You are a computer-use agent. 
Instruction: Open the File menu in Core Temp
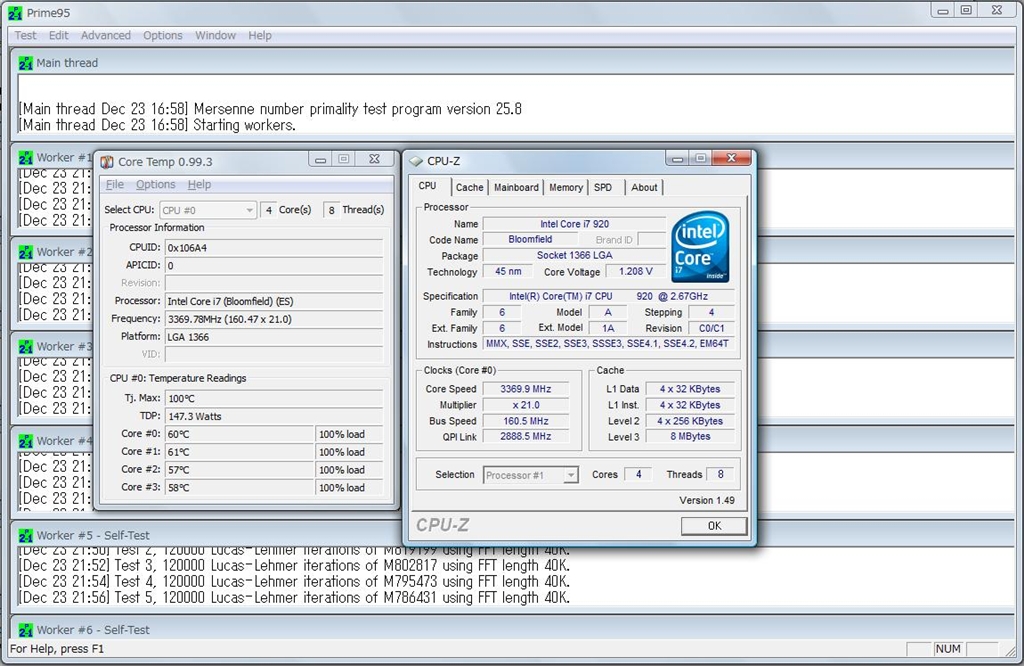pyautogui.click(x=115, y=185)
